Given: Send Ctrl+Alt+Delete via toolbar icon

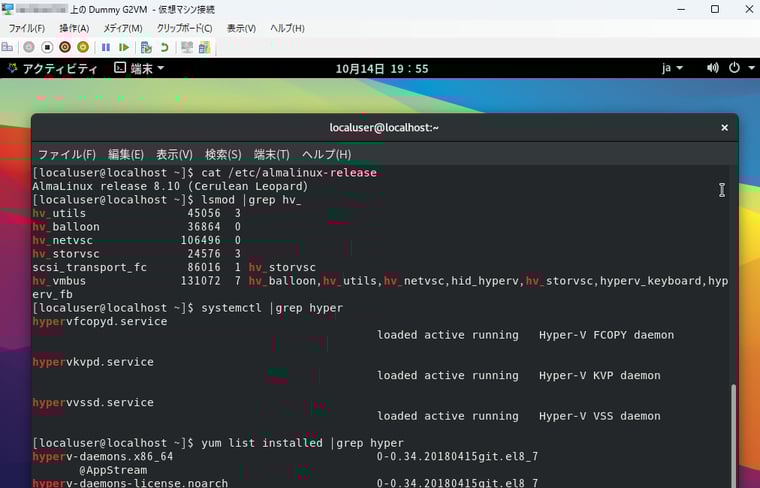Looking at the screenshot, I should 7,47.
